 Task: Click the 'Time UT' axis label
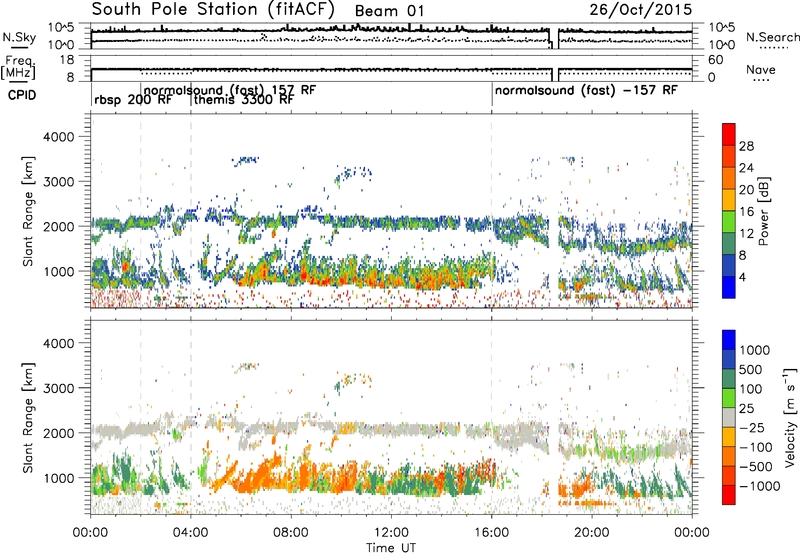tap(391, 548)
